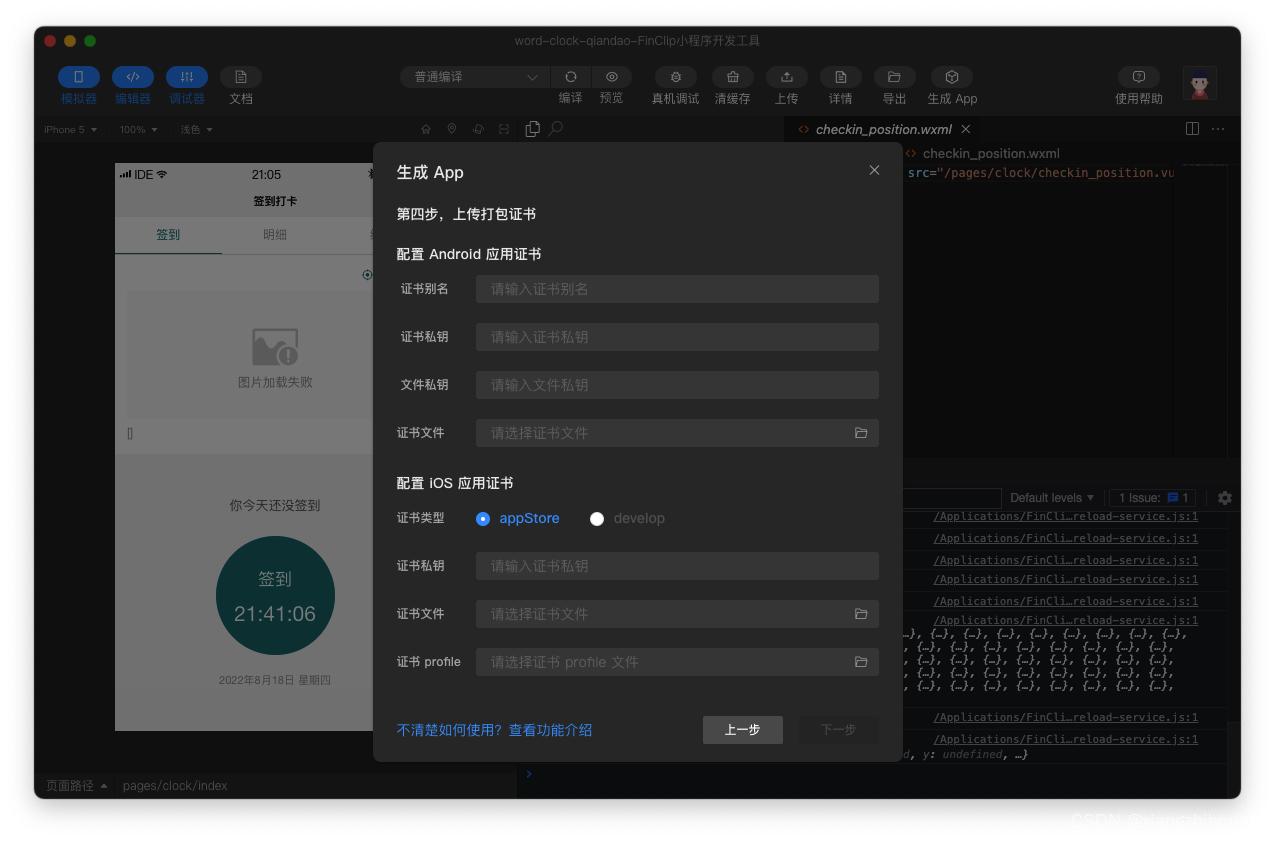Click the 文件私钥 input field

677,385
